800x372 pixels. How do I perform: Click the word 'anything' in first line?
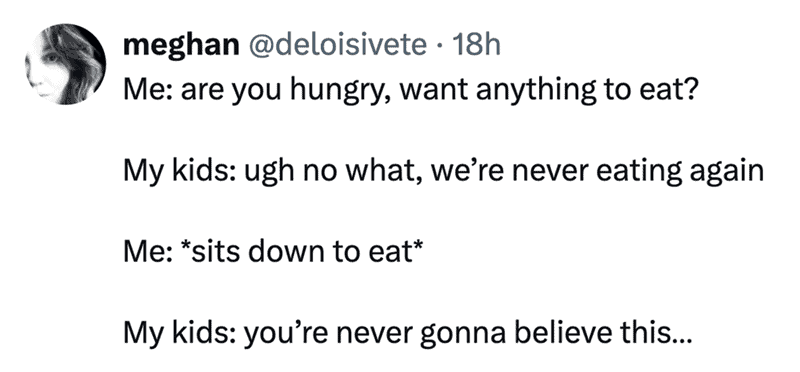[x=535, y=92]
